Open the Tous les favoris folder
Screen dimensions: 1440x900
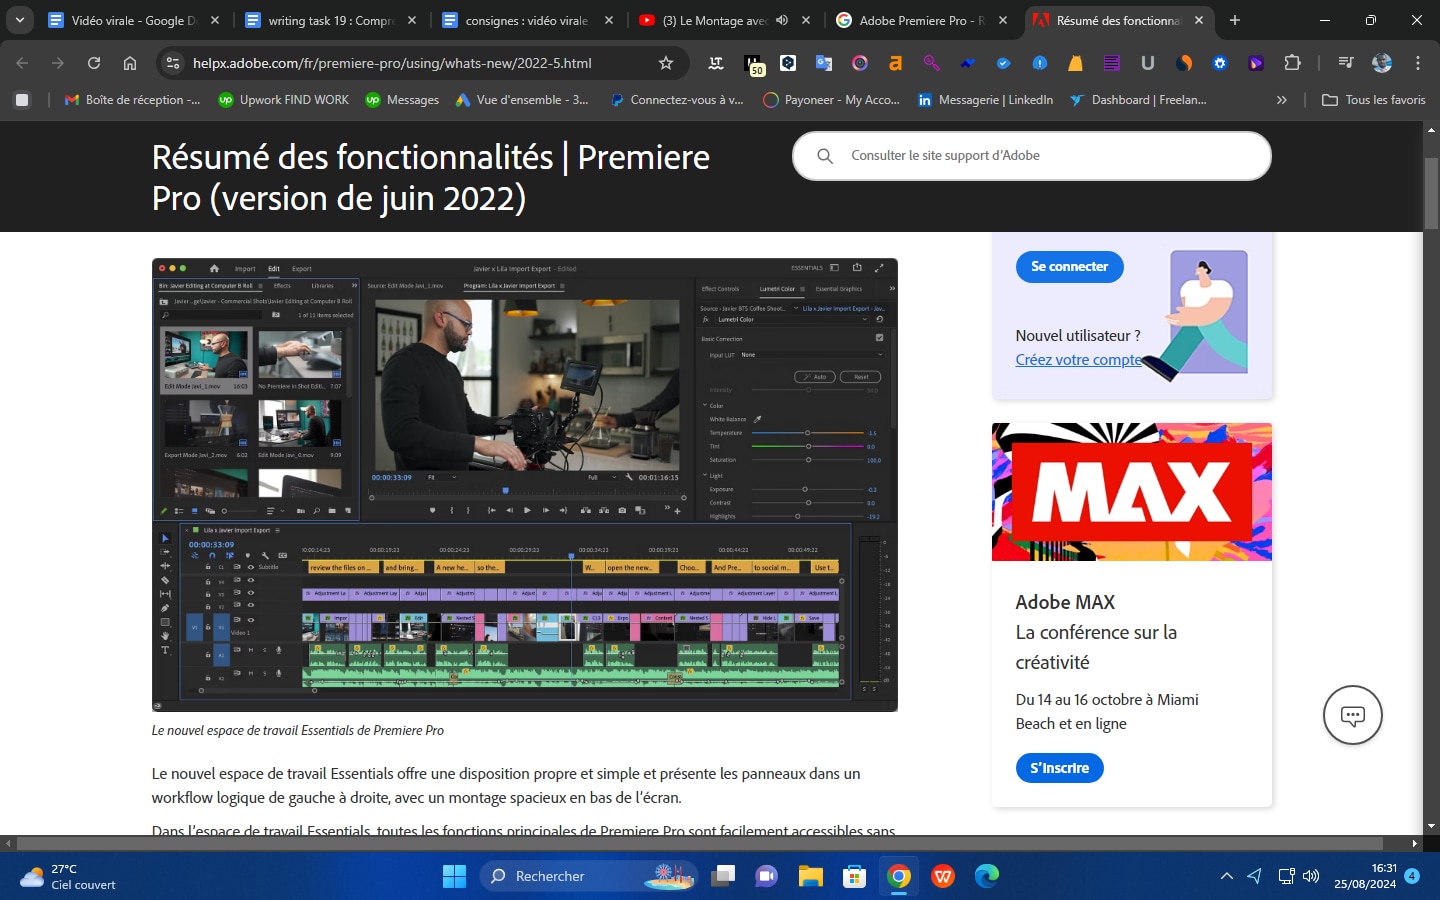[1373, 100]
